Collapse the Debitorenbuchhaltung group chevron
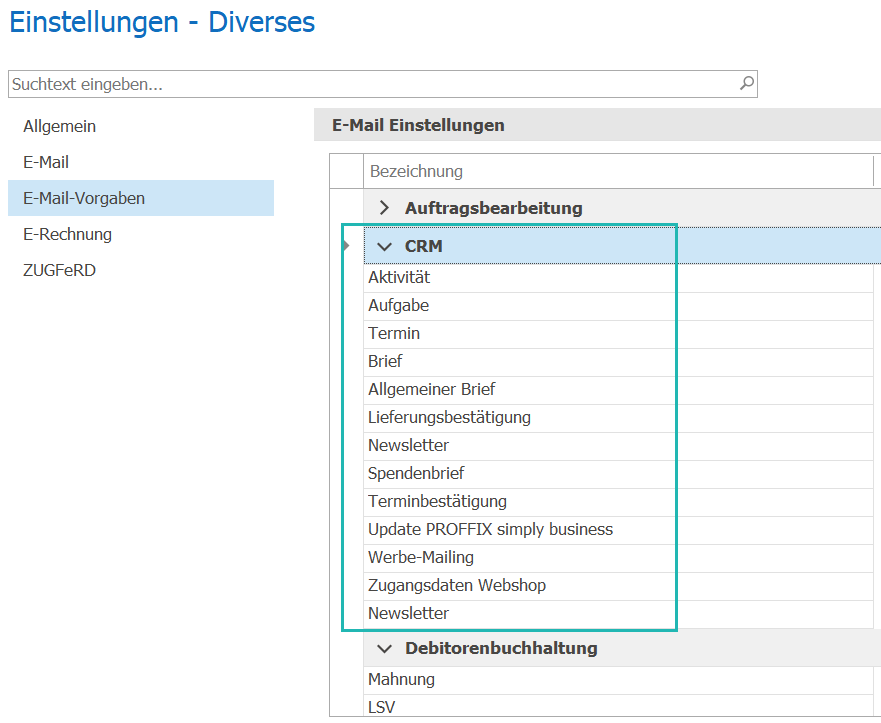This screenshot has height=723, width=881. (384, 648)
